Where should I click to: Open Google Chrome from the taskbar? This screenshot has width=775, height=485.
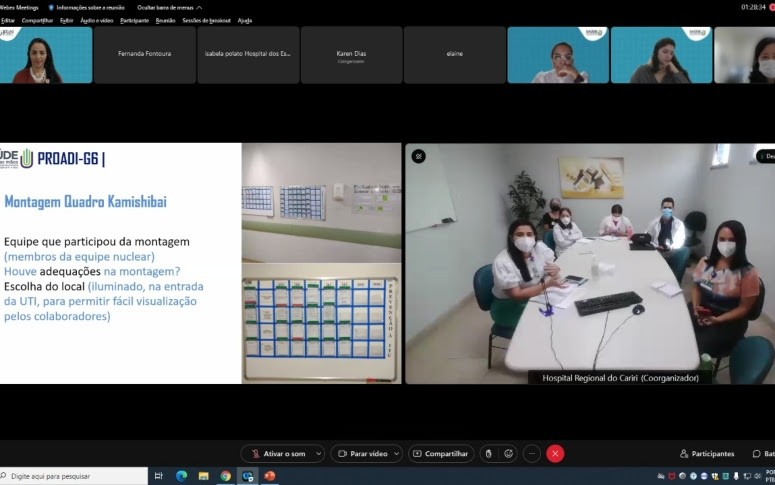pos(225,476)
